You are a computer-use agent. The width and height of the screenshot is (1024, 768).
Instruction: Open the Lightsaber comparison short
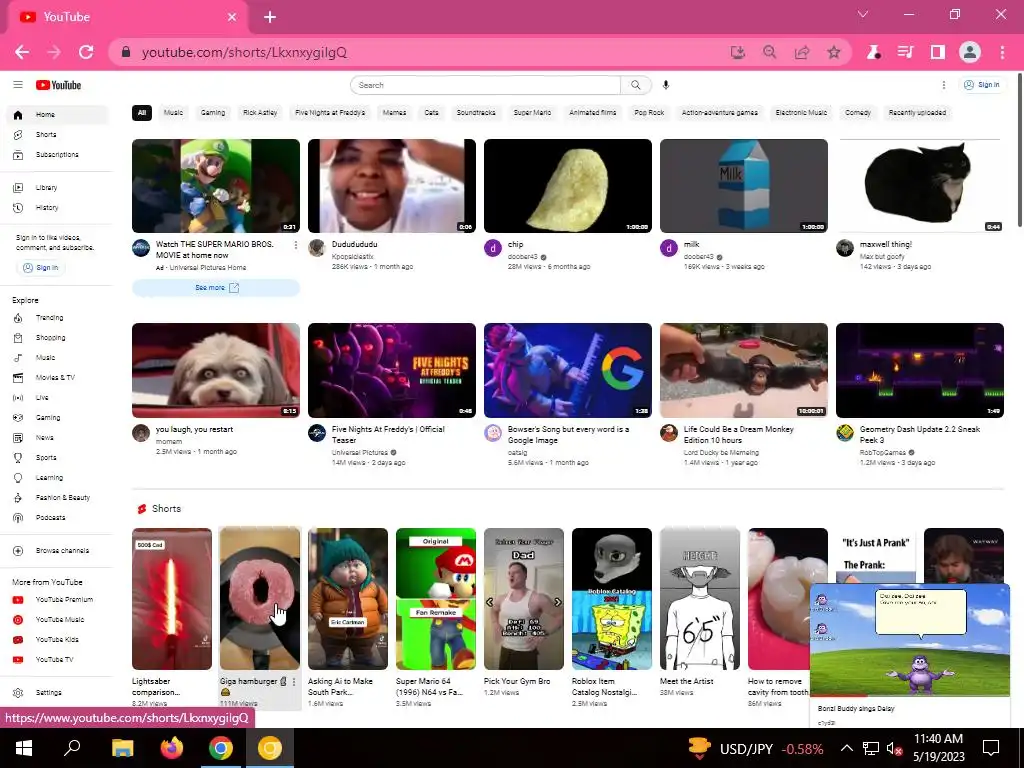[x=172, y=599]
